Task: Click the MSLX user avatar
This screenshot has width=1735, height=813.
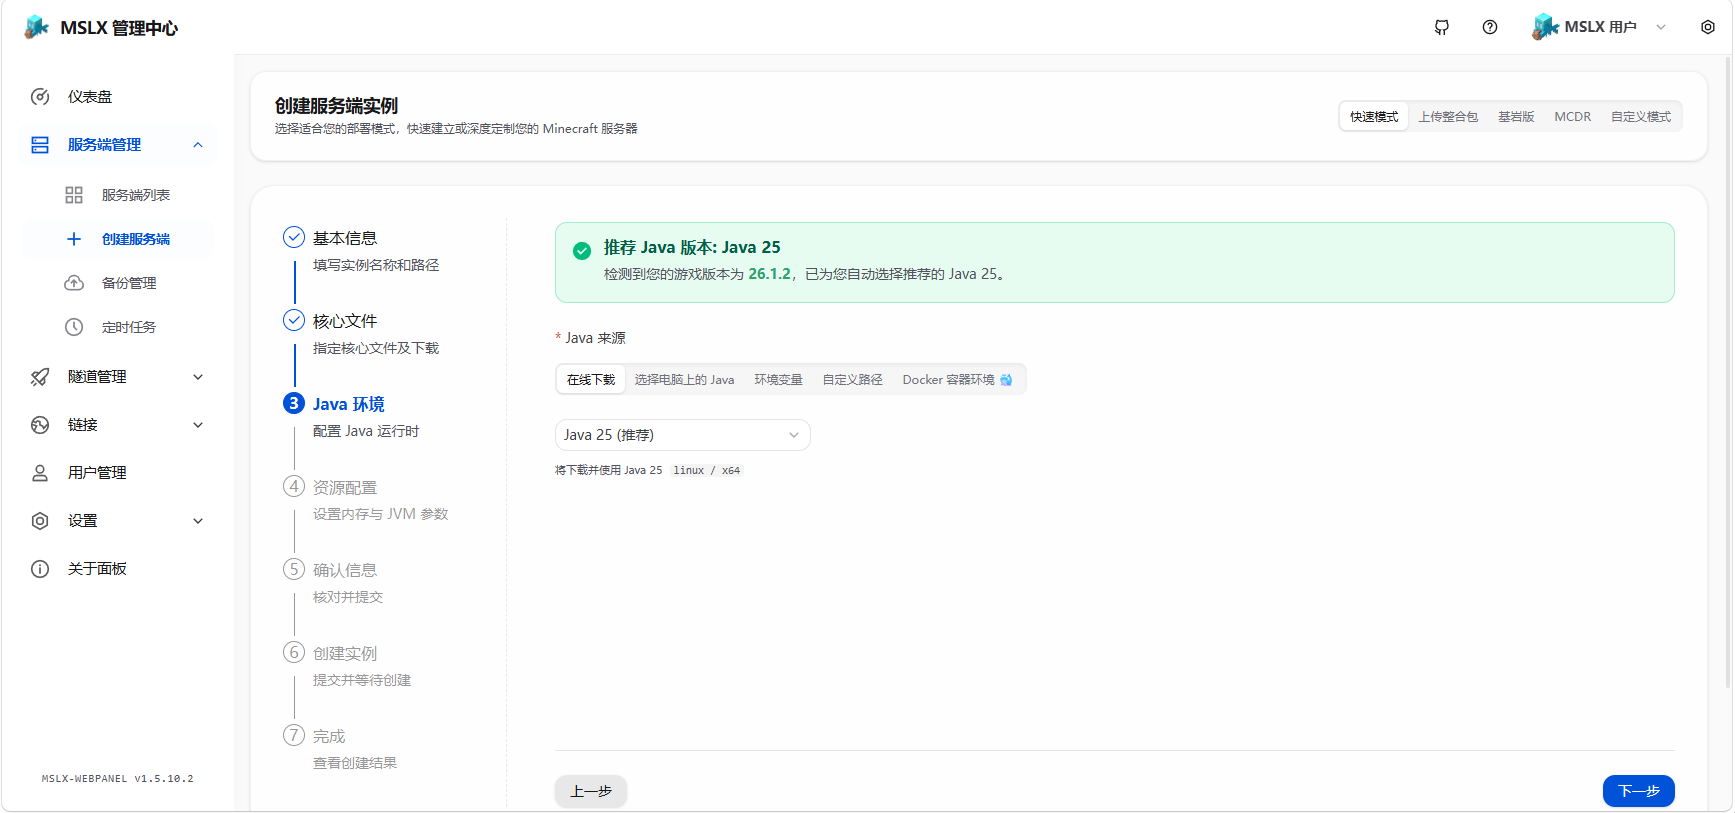Action: (1545, 27)
